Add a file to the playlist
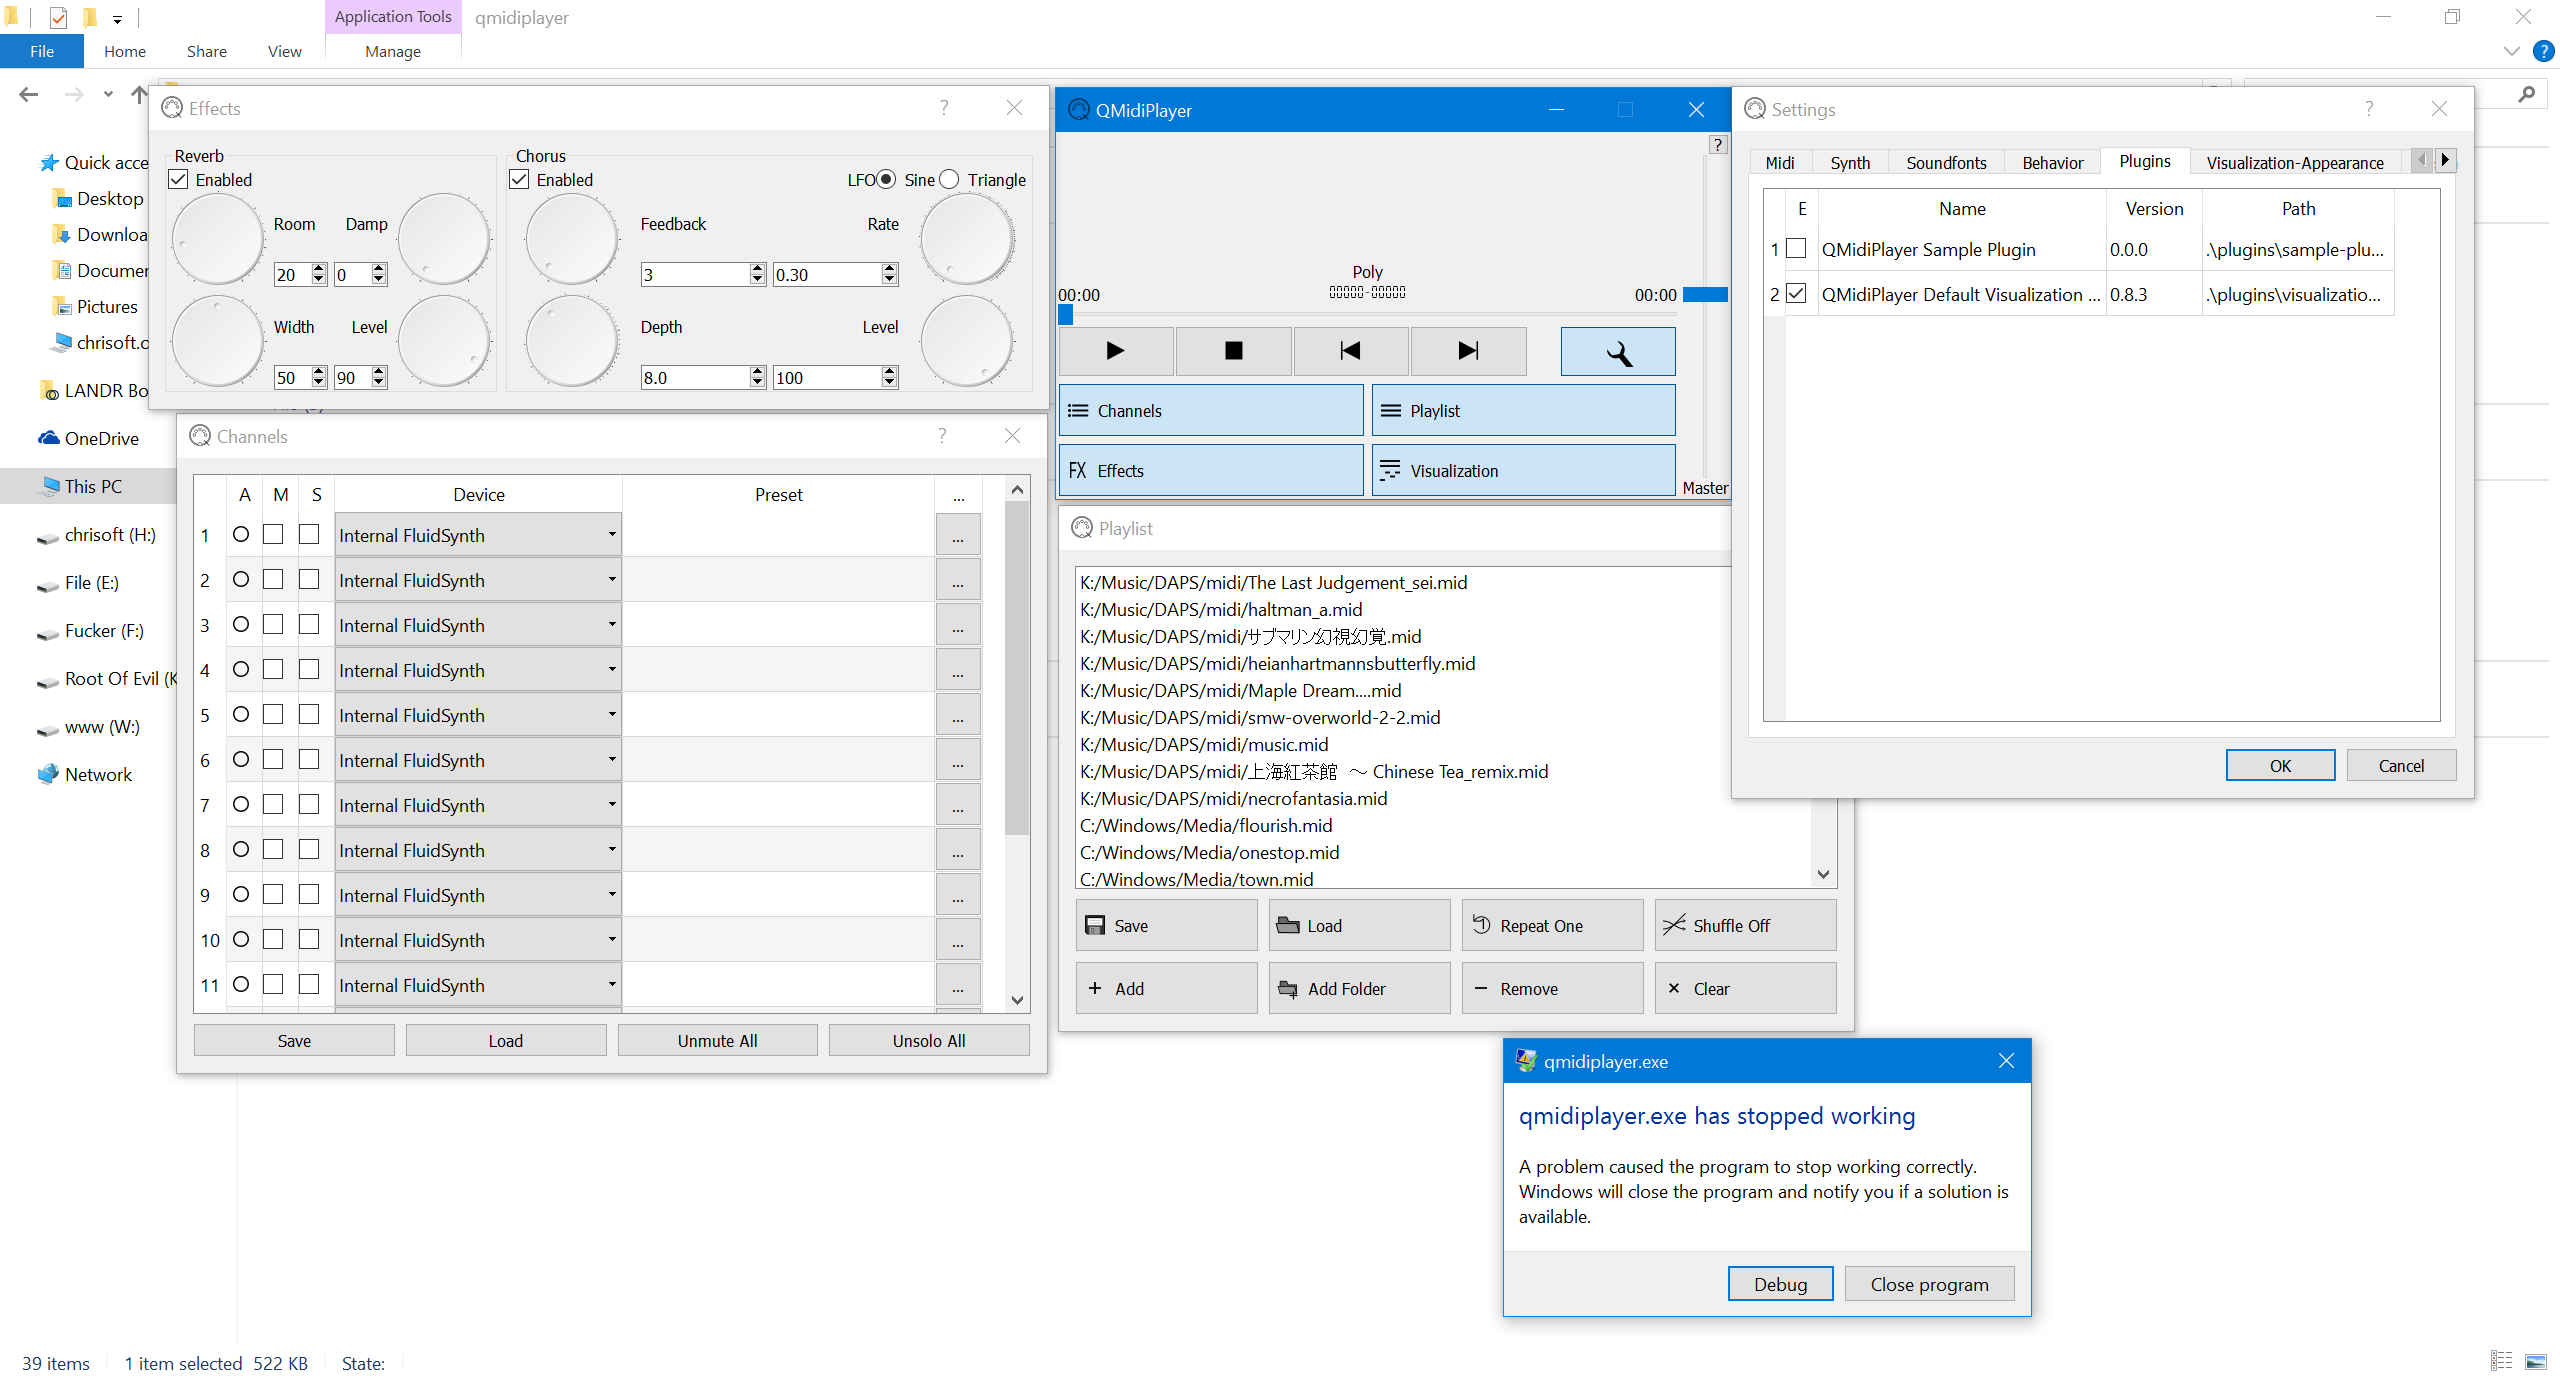 coord(1166,989)
